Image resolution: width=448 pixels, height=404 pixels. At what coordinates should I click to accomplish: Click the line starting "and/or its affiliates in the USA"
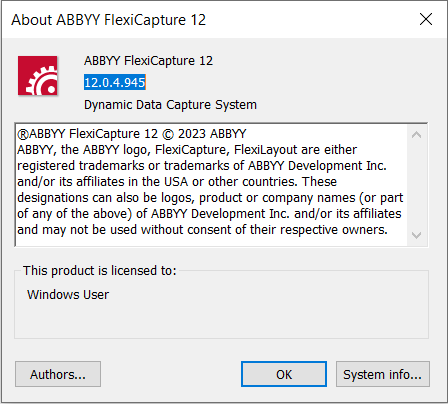[x=177, y=182]
